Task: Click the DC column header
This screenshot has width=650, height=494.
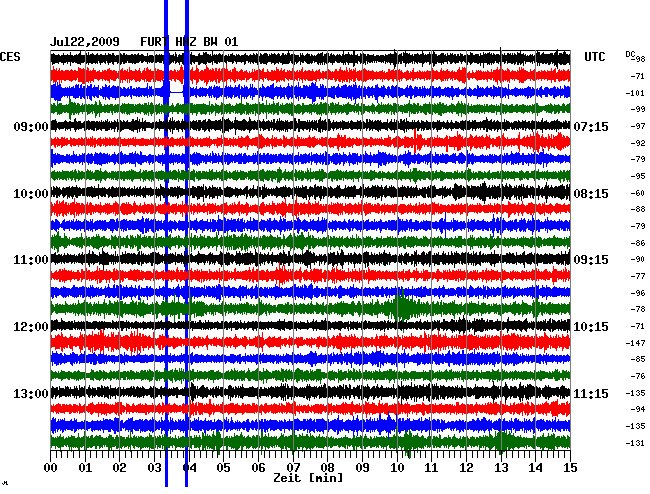Action: (x=630, y=54)
